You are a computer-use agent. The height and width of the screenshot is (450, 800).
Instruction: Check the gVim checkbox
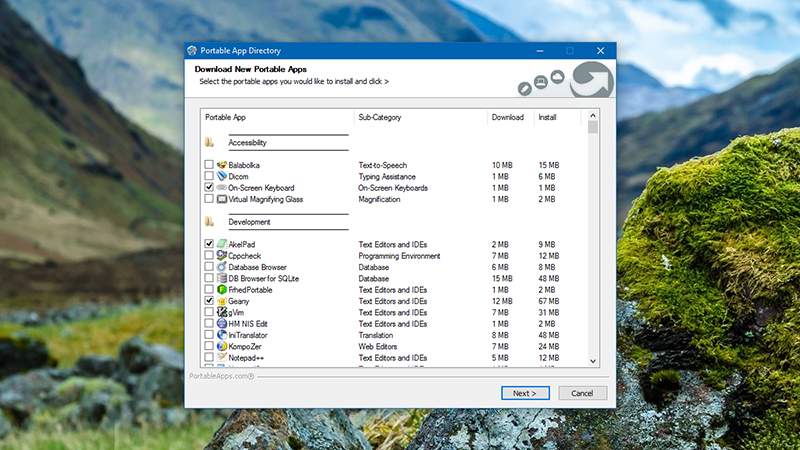209,312
